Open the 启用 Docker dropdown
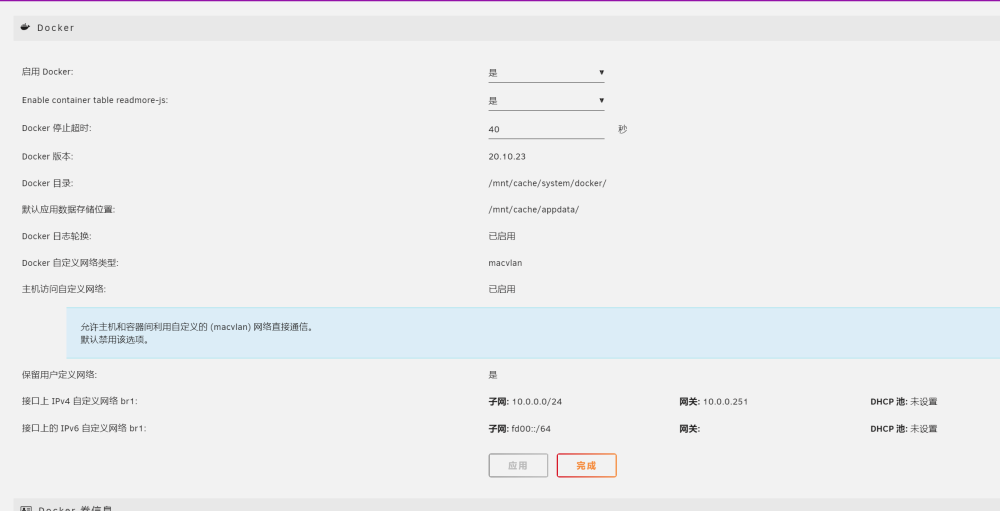 pos(546,73)
